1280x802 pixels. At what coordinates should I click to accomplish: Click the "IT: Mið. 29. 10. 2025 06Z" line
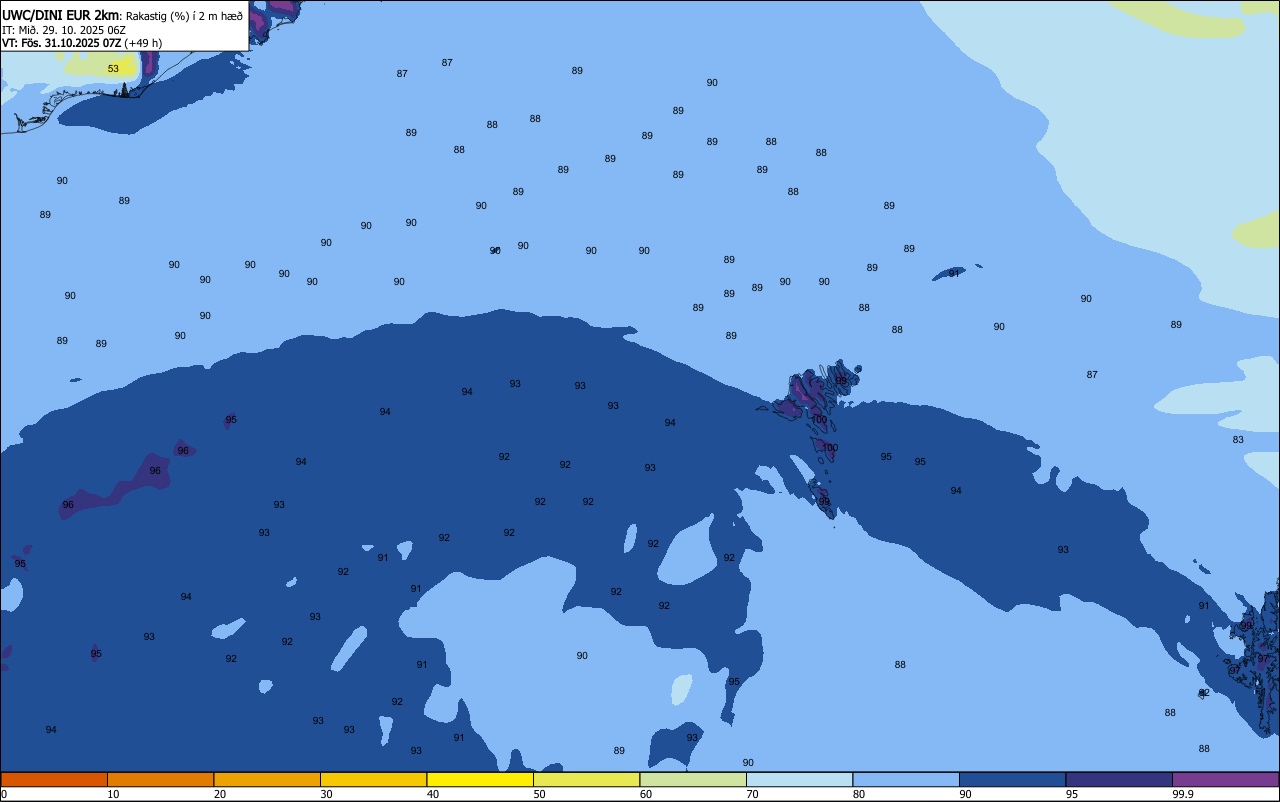click(x=64, y=30)
